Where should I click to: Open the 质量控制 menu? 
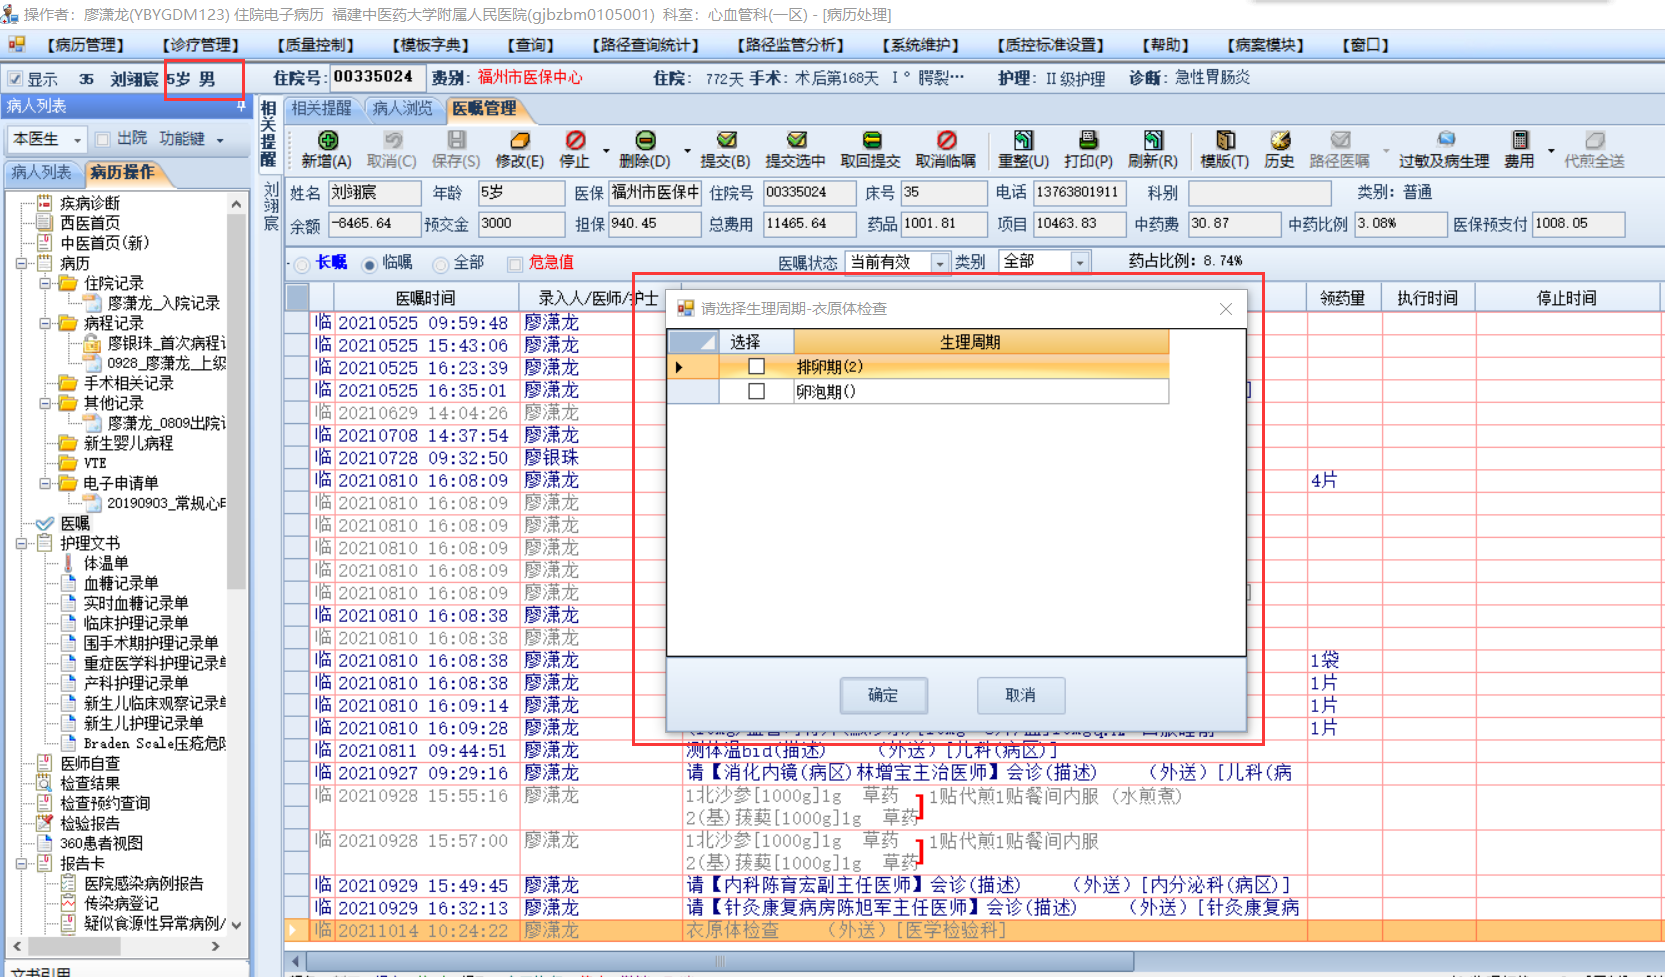pyautogui.click(x=316, y=45)
